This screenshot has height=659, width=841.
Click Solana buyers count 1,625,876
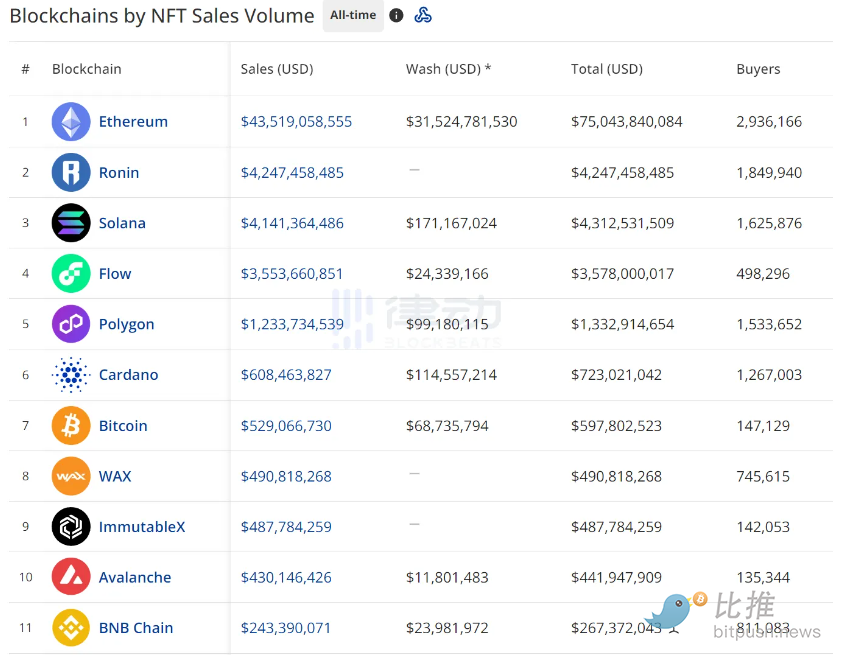coord(769,223)
